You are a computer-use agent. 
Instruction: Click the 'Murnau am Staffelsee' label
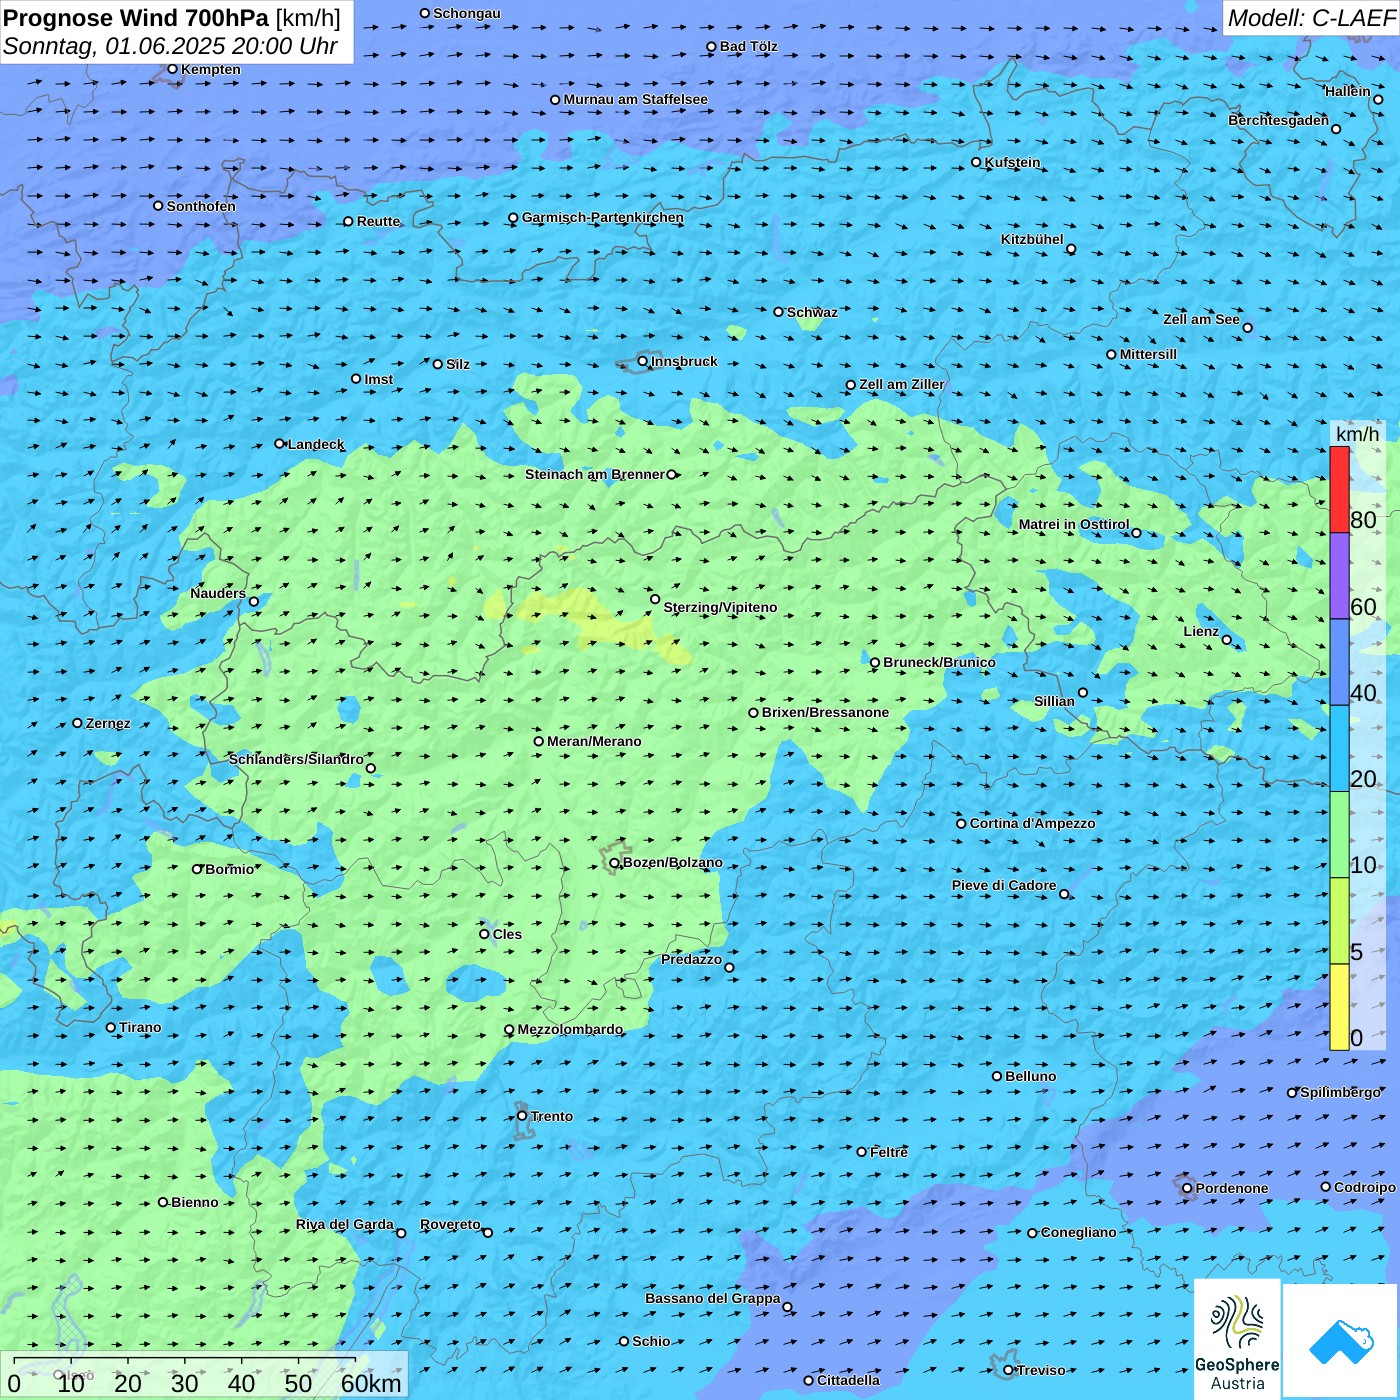[636, 99]
